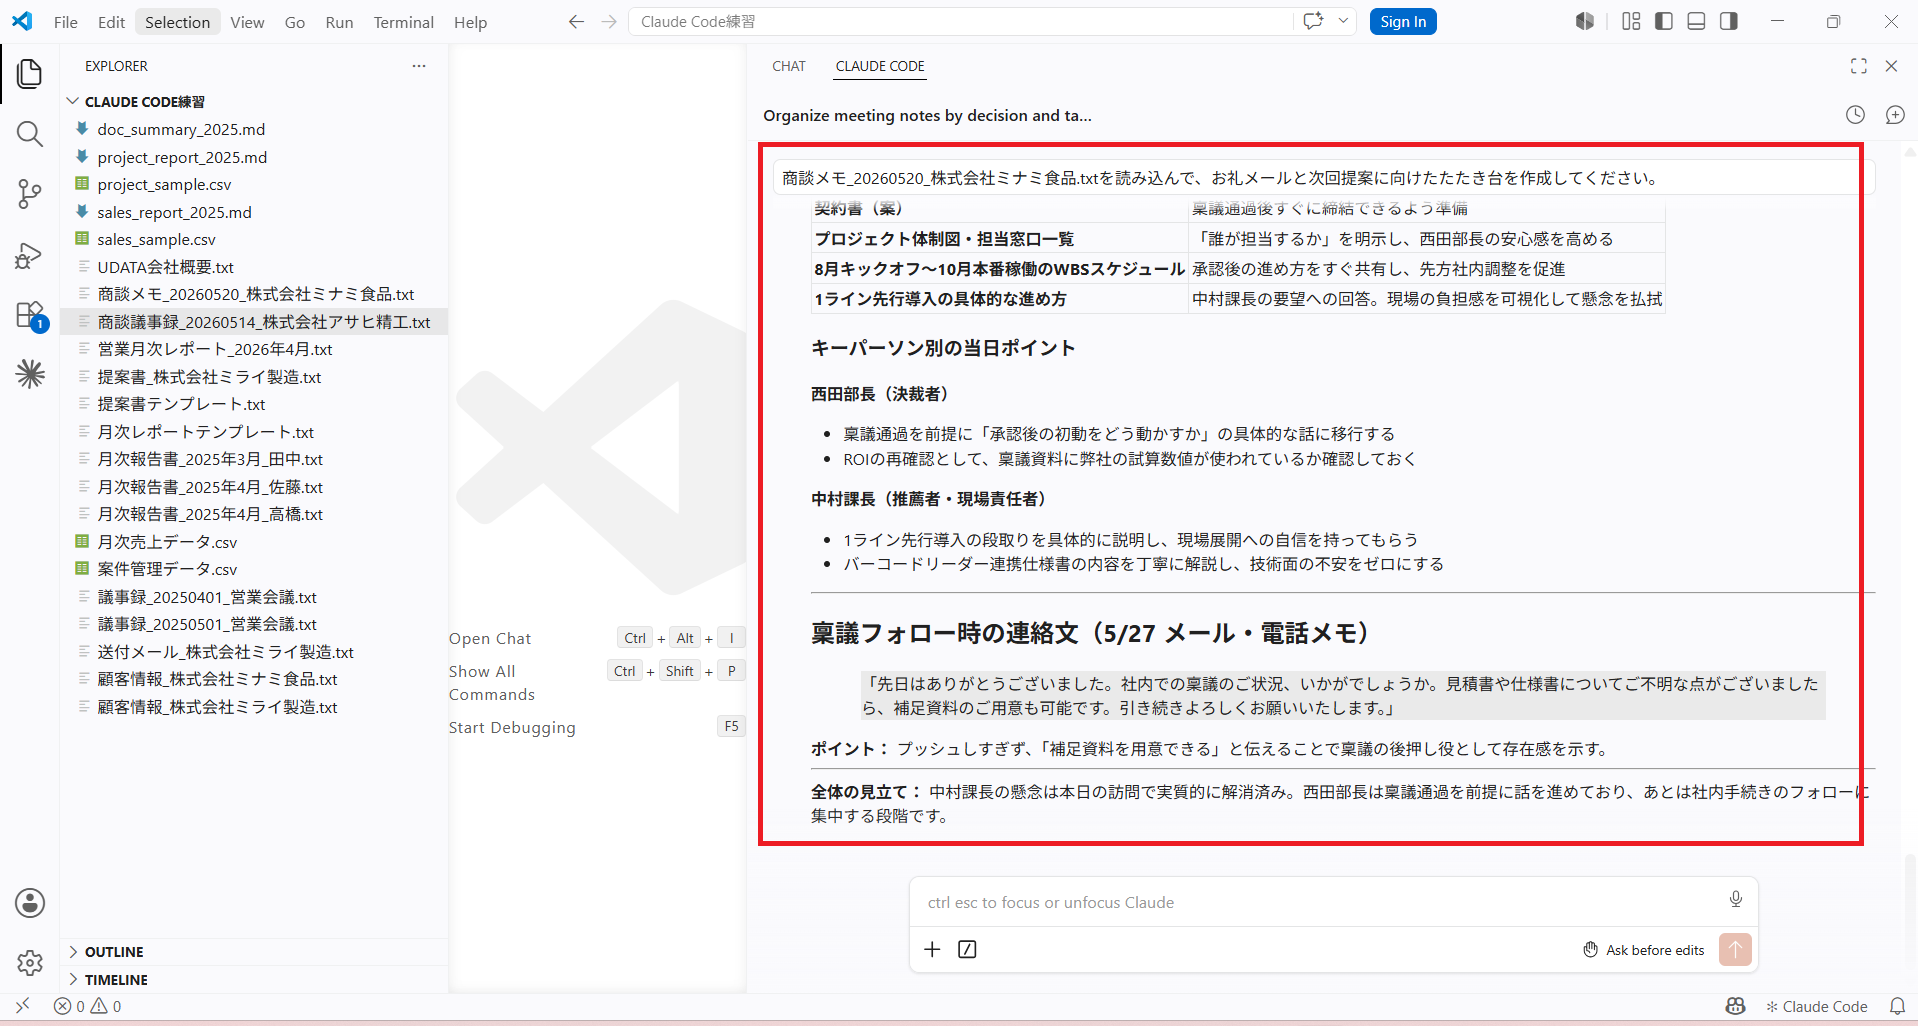1918x1026 pixels.
Task: Open the Search view in activity bar
Action: [x=30, y=134]
